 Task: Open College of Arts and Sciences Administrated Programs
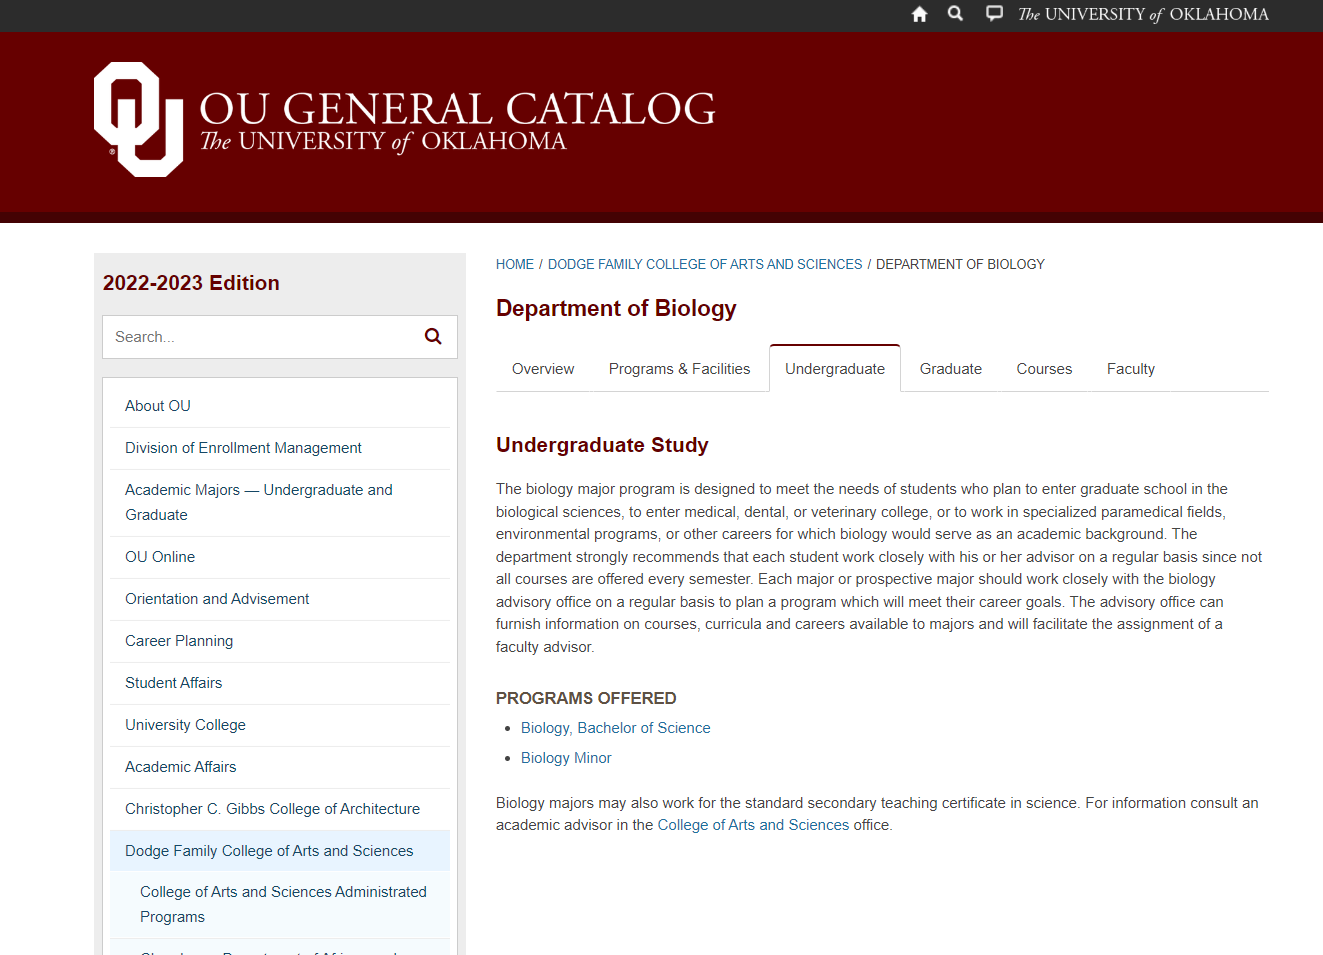[280, 904]
